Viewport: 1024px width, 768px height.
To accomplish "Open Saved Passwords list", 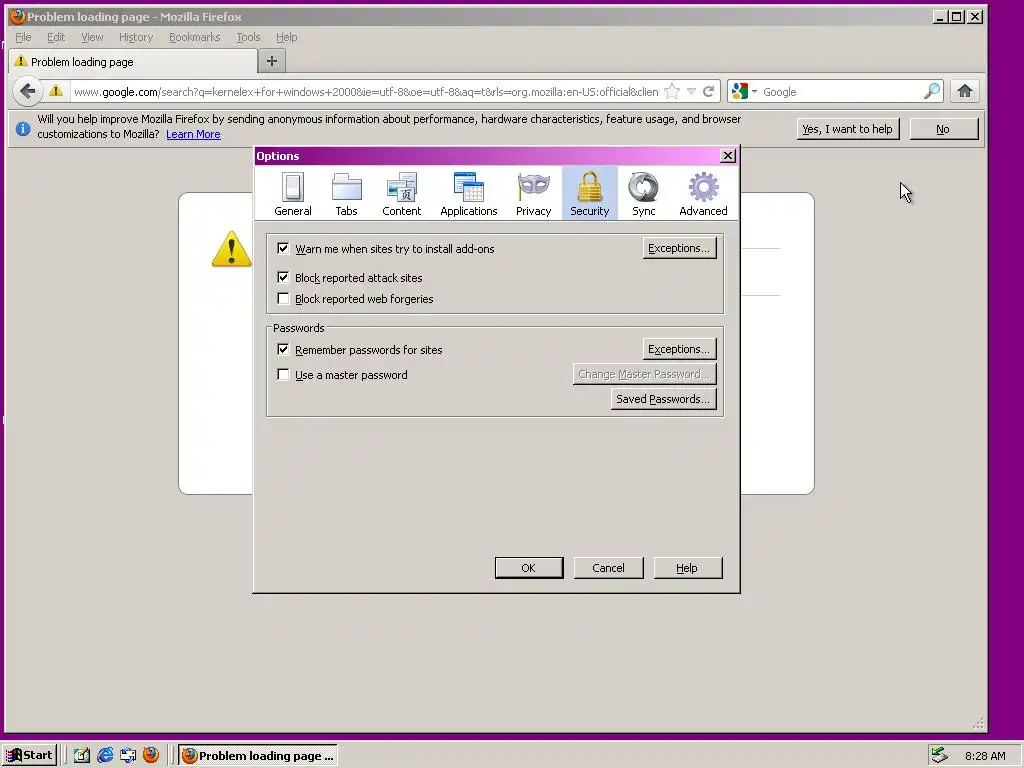I will tap(663, 399).
